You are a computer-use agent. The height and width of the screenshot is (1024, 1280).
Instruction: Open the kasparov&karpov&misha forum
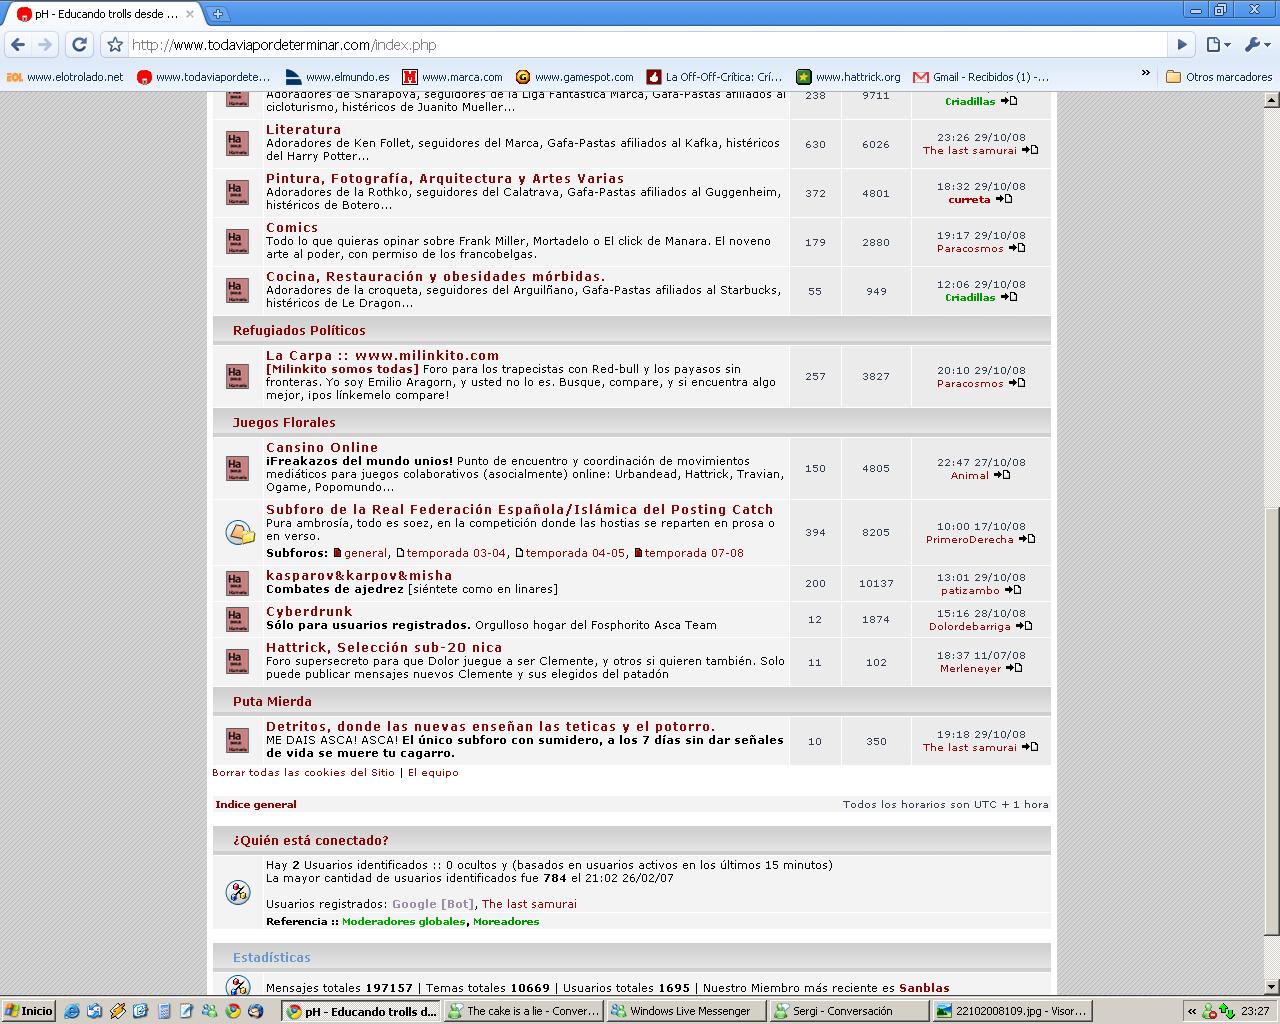(359, 575)
